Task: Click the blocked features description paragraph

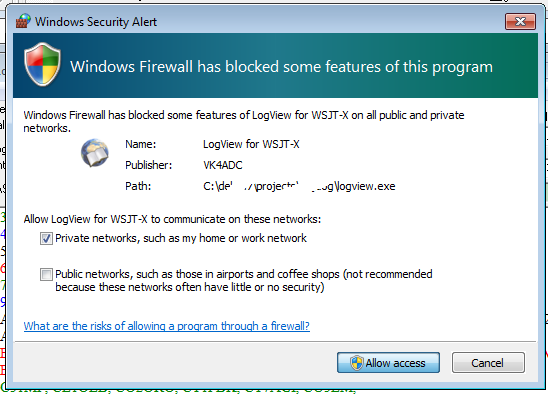Action: tap(244, 121)
